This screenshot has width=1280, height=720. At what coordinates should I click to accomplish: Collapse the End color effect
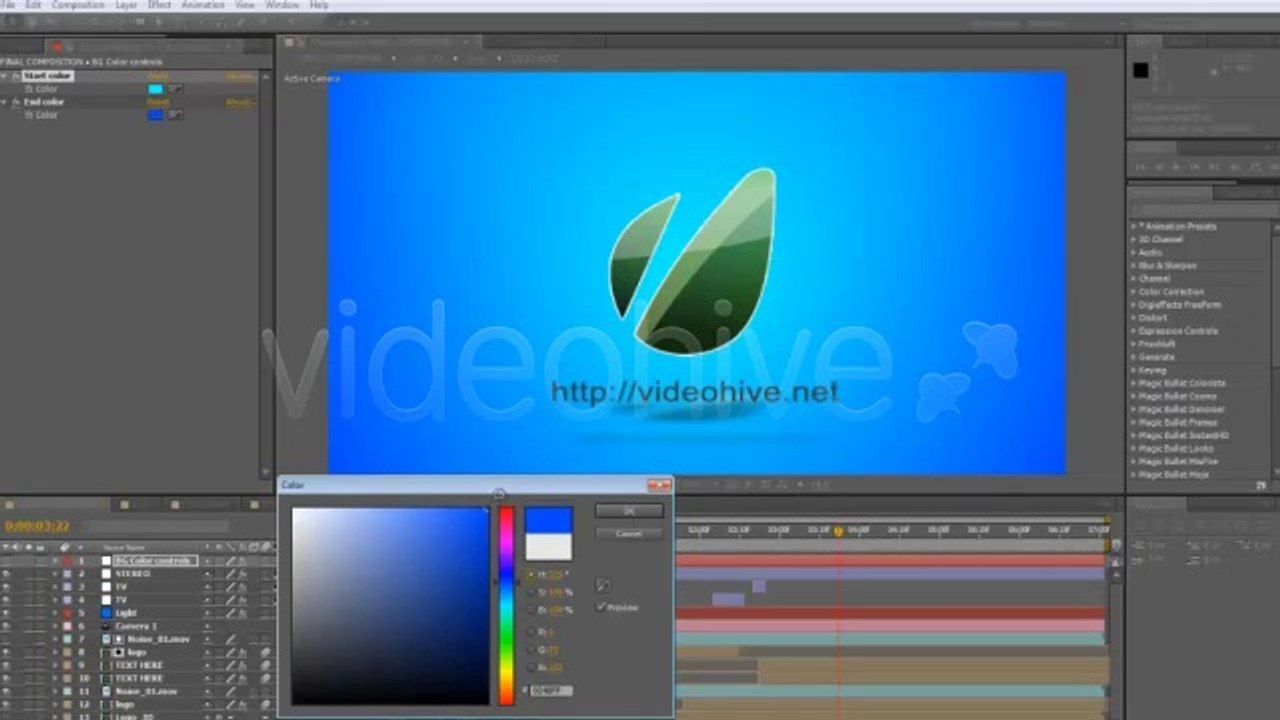[x=4, y=102]
